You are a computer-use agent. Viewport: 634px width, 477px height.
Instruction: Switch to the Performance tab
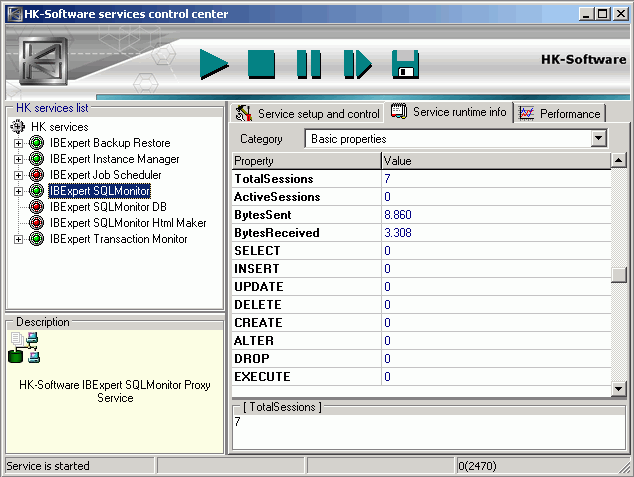coord(561,114)
